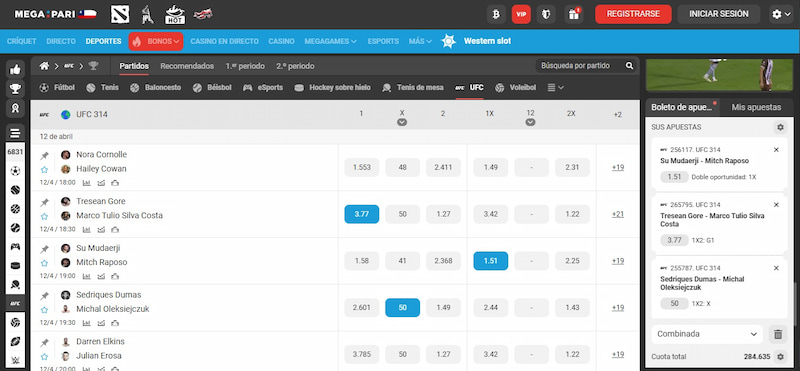The width and height of the screenshot is (800, 371).
Task: Go to Casino en Directo
Action: click(x=224, y=41)
